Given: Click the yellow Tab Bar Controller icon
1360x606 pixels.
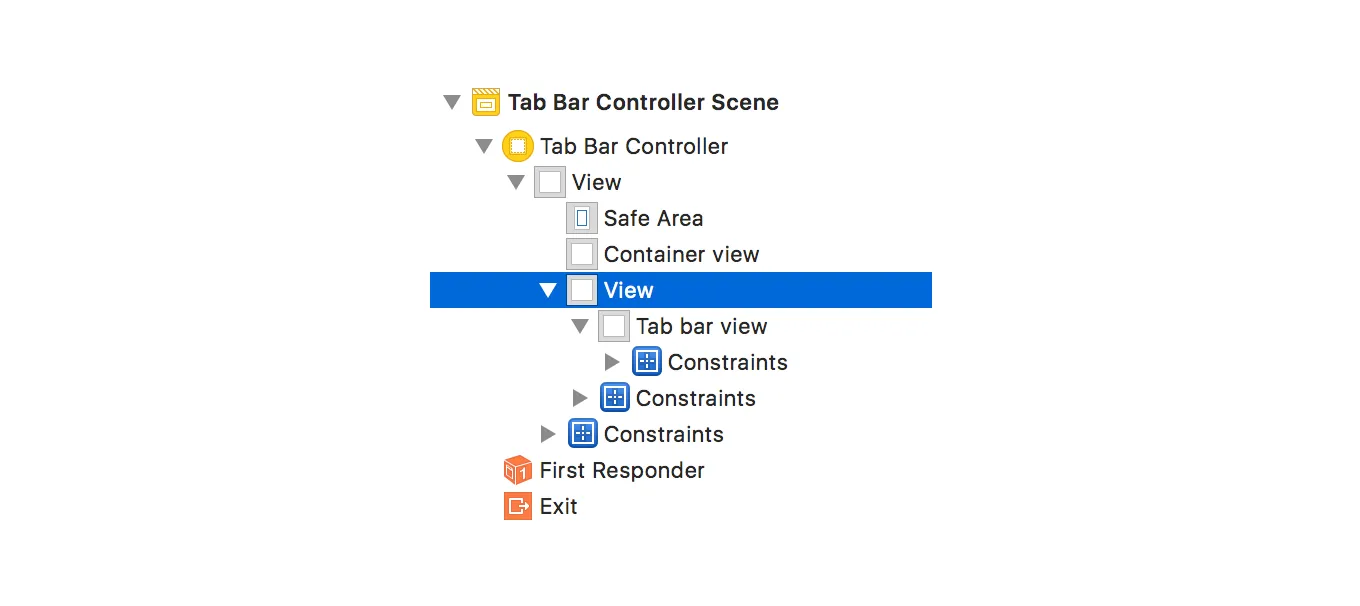Looking at the screenshot, I should click(518, 146).
